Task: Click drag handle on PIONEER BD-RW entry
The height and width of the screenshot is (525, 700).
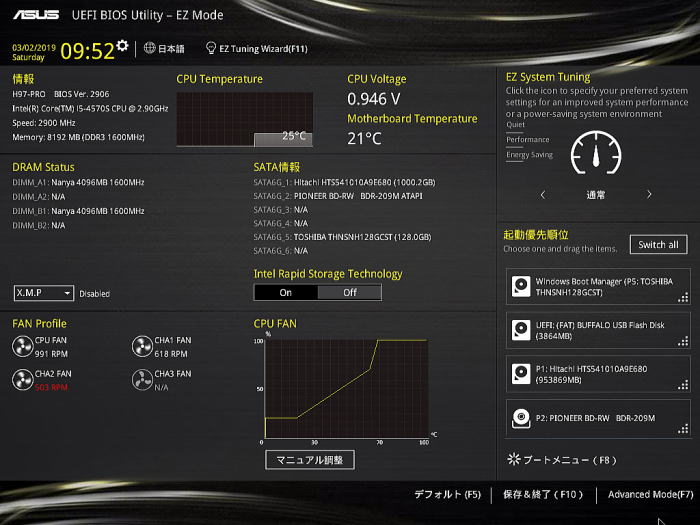Action: pyautogui.click(x=683, y=429)
